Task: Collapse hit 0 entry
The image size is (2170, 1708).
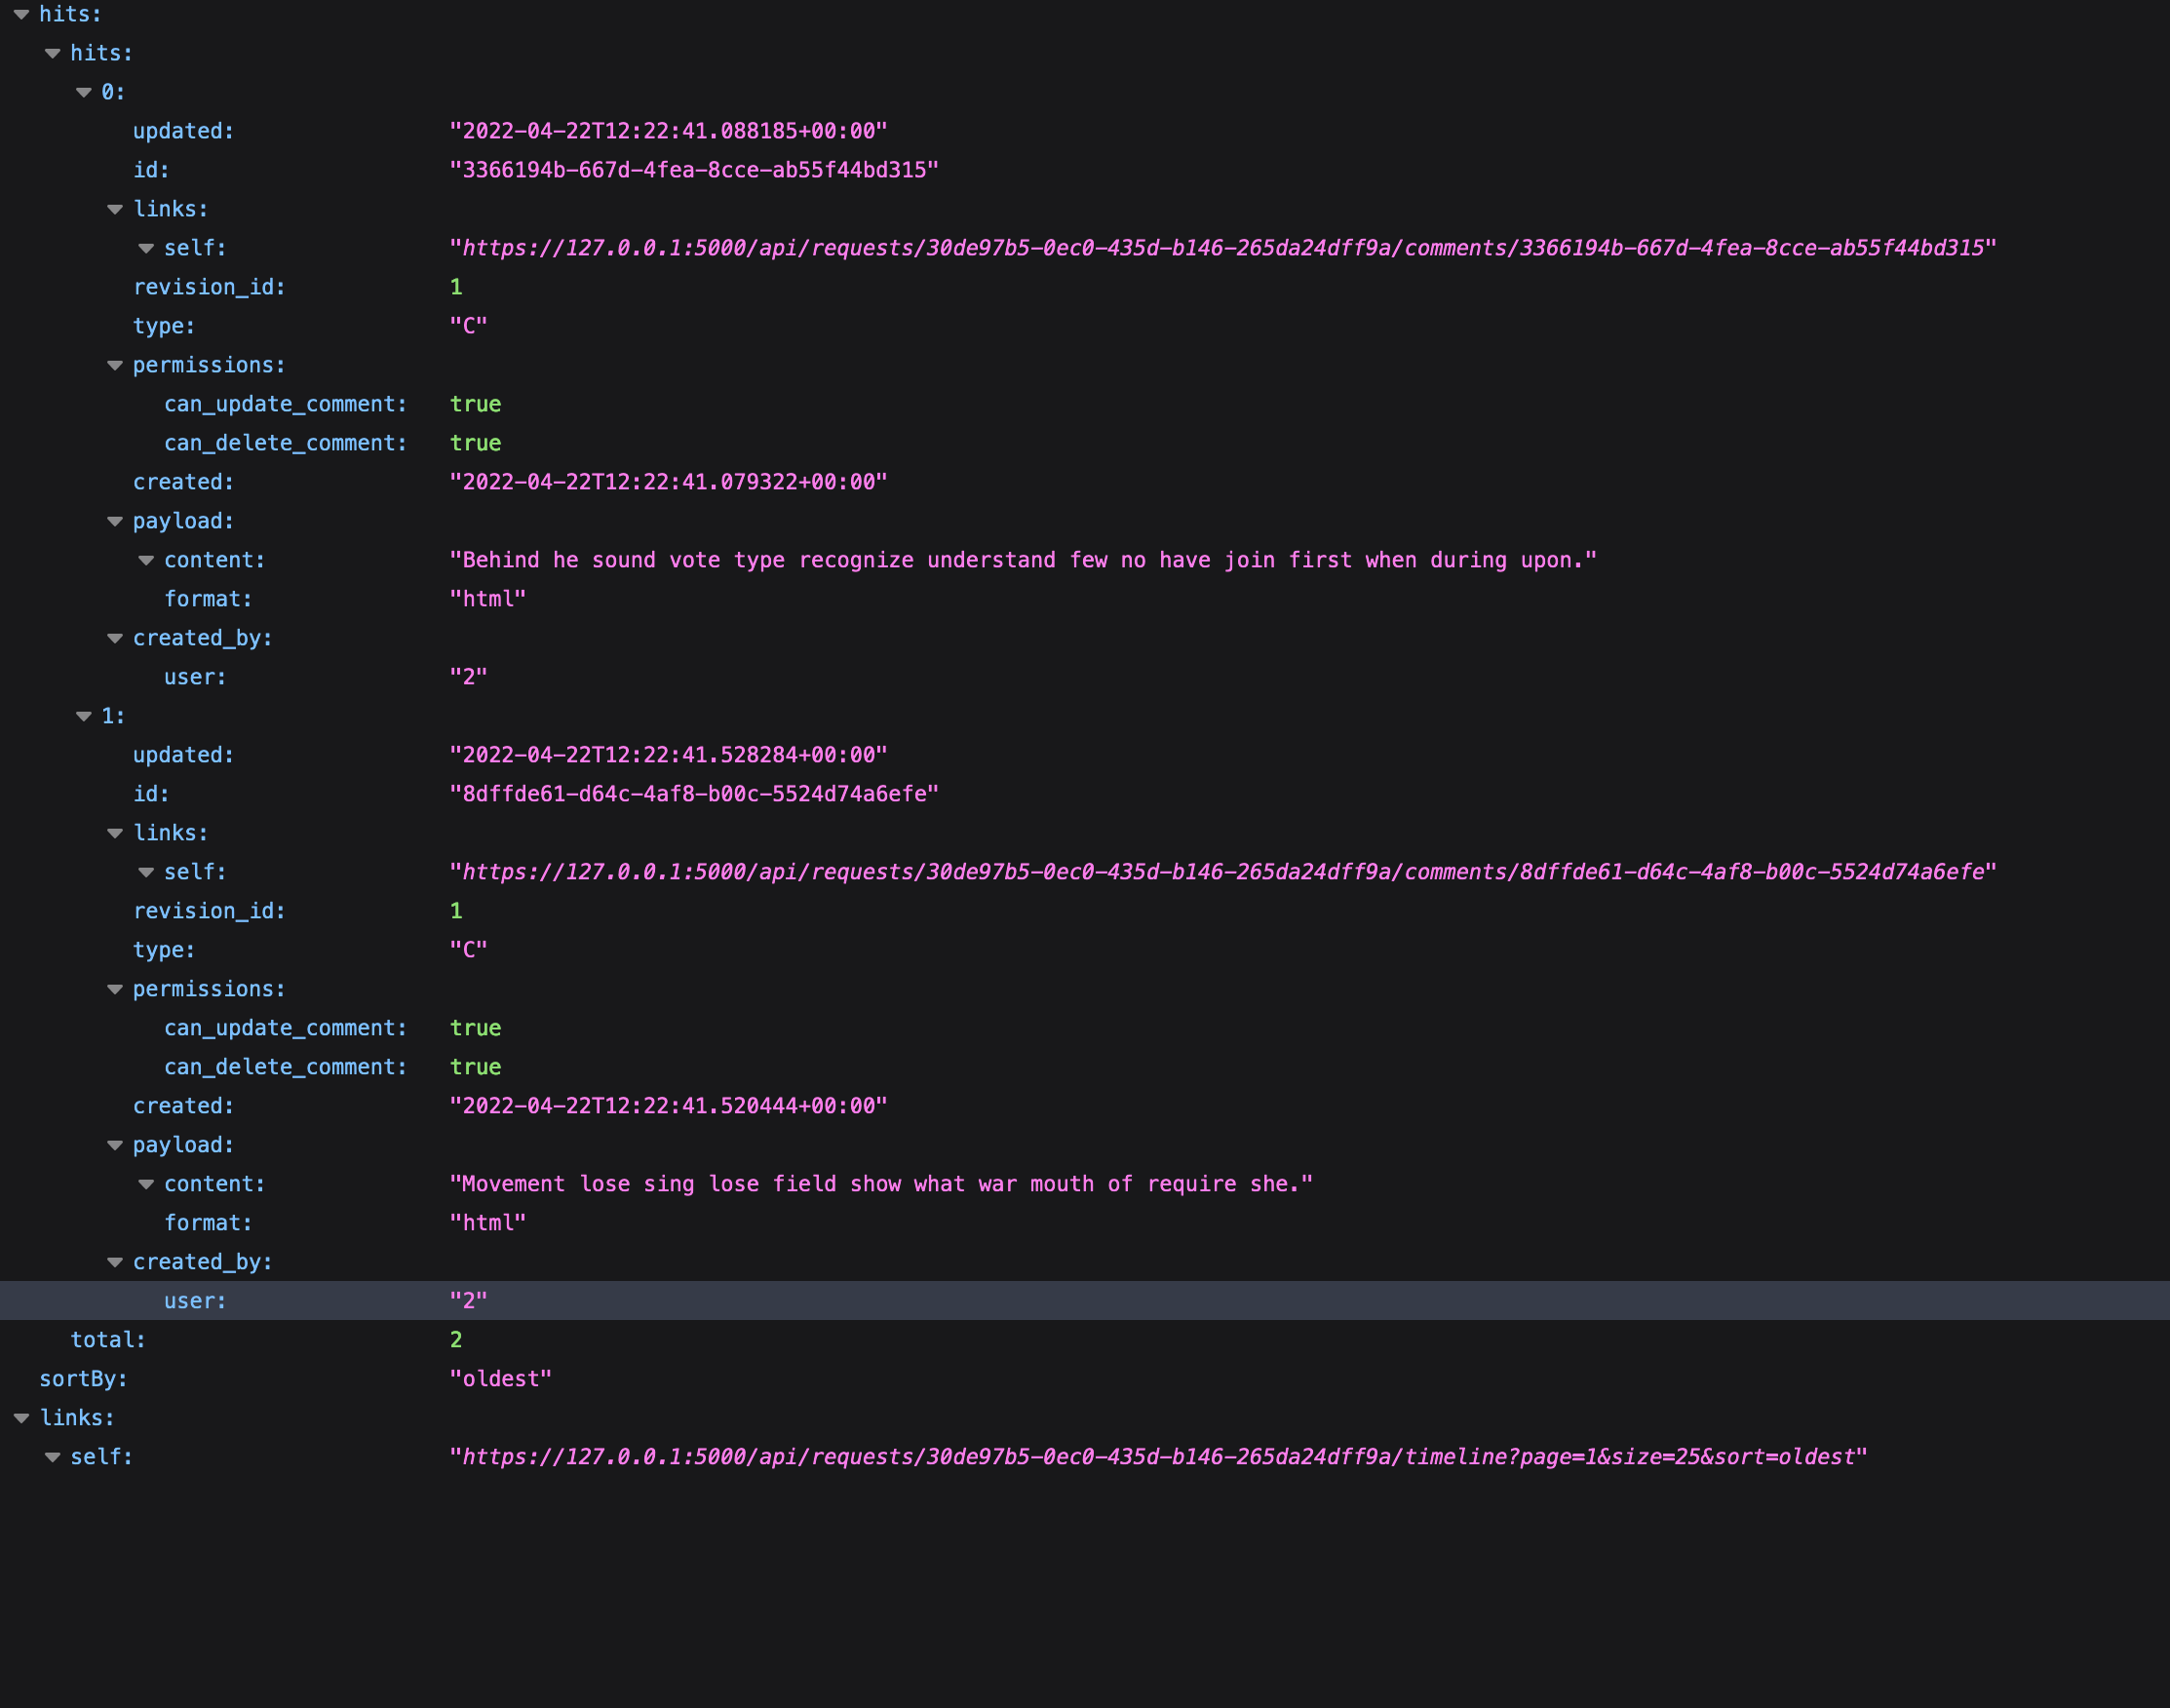Action: click(x=83, y=91)
